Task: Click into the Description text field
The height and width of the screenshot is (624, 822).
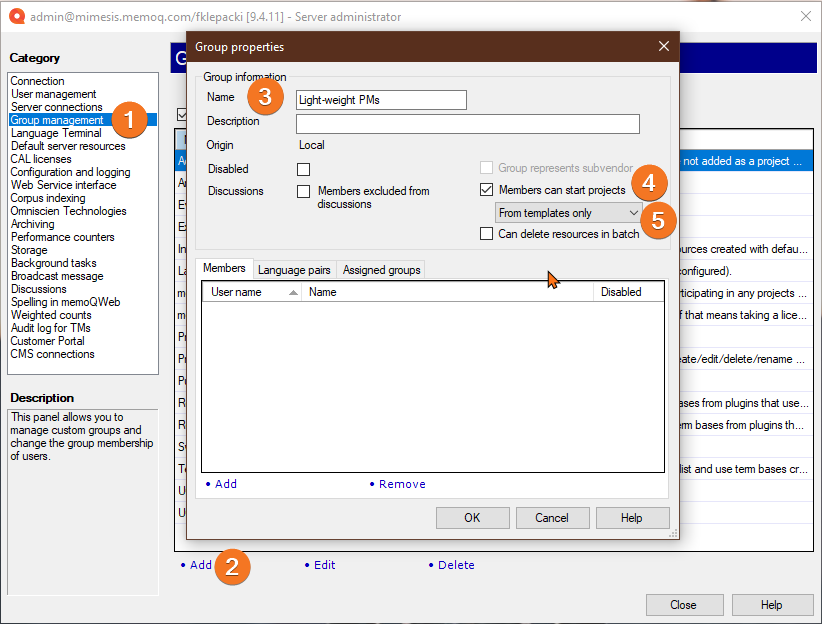Action: click(x=468, y=124)
